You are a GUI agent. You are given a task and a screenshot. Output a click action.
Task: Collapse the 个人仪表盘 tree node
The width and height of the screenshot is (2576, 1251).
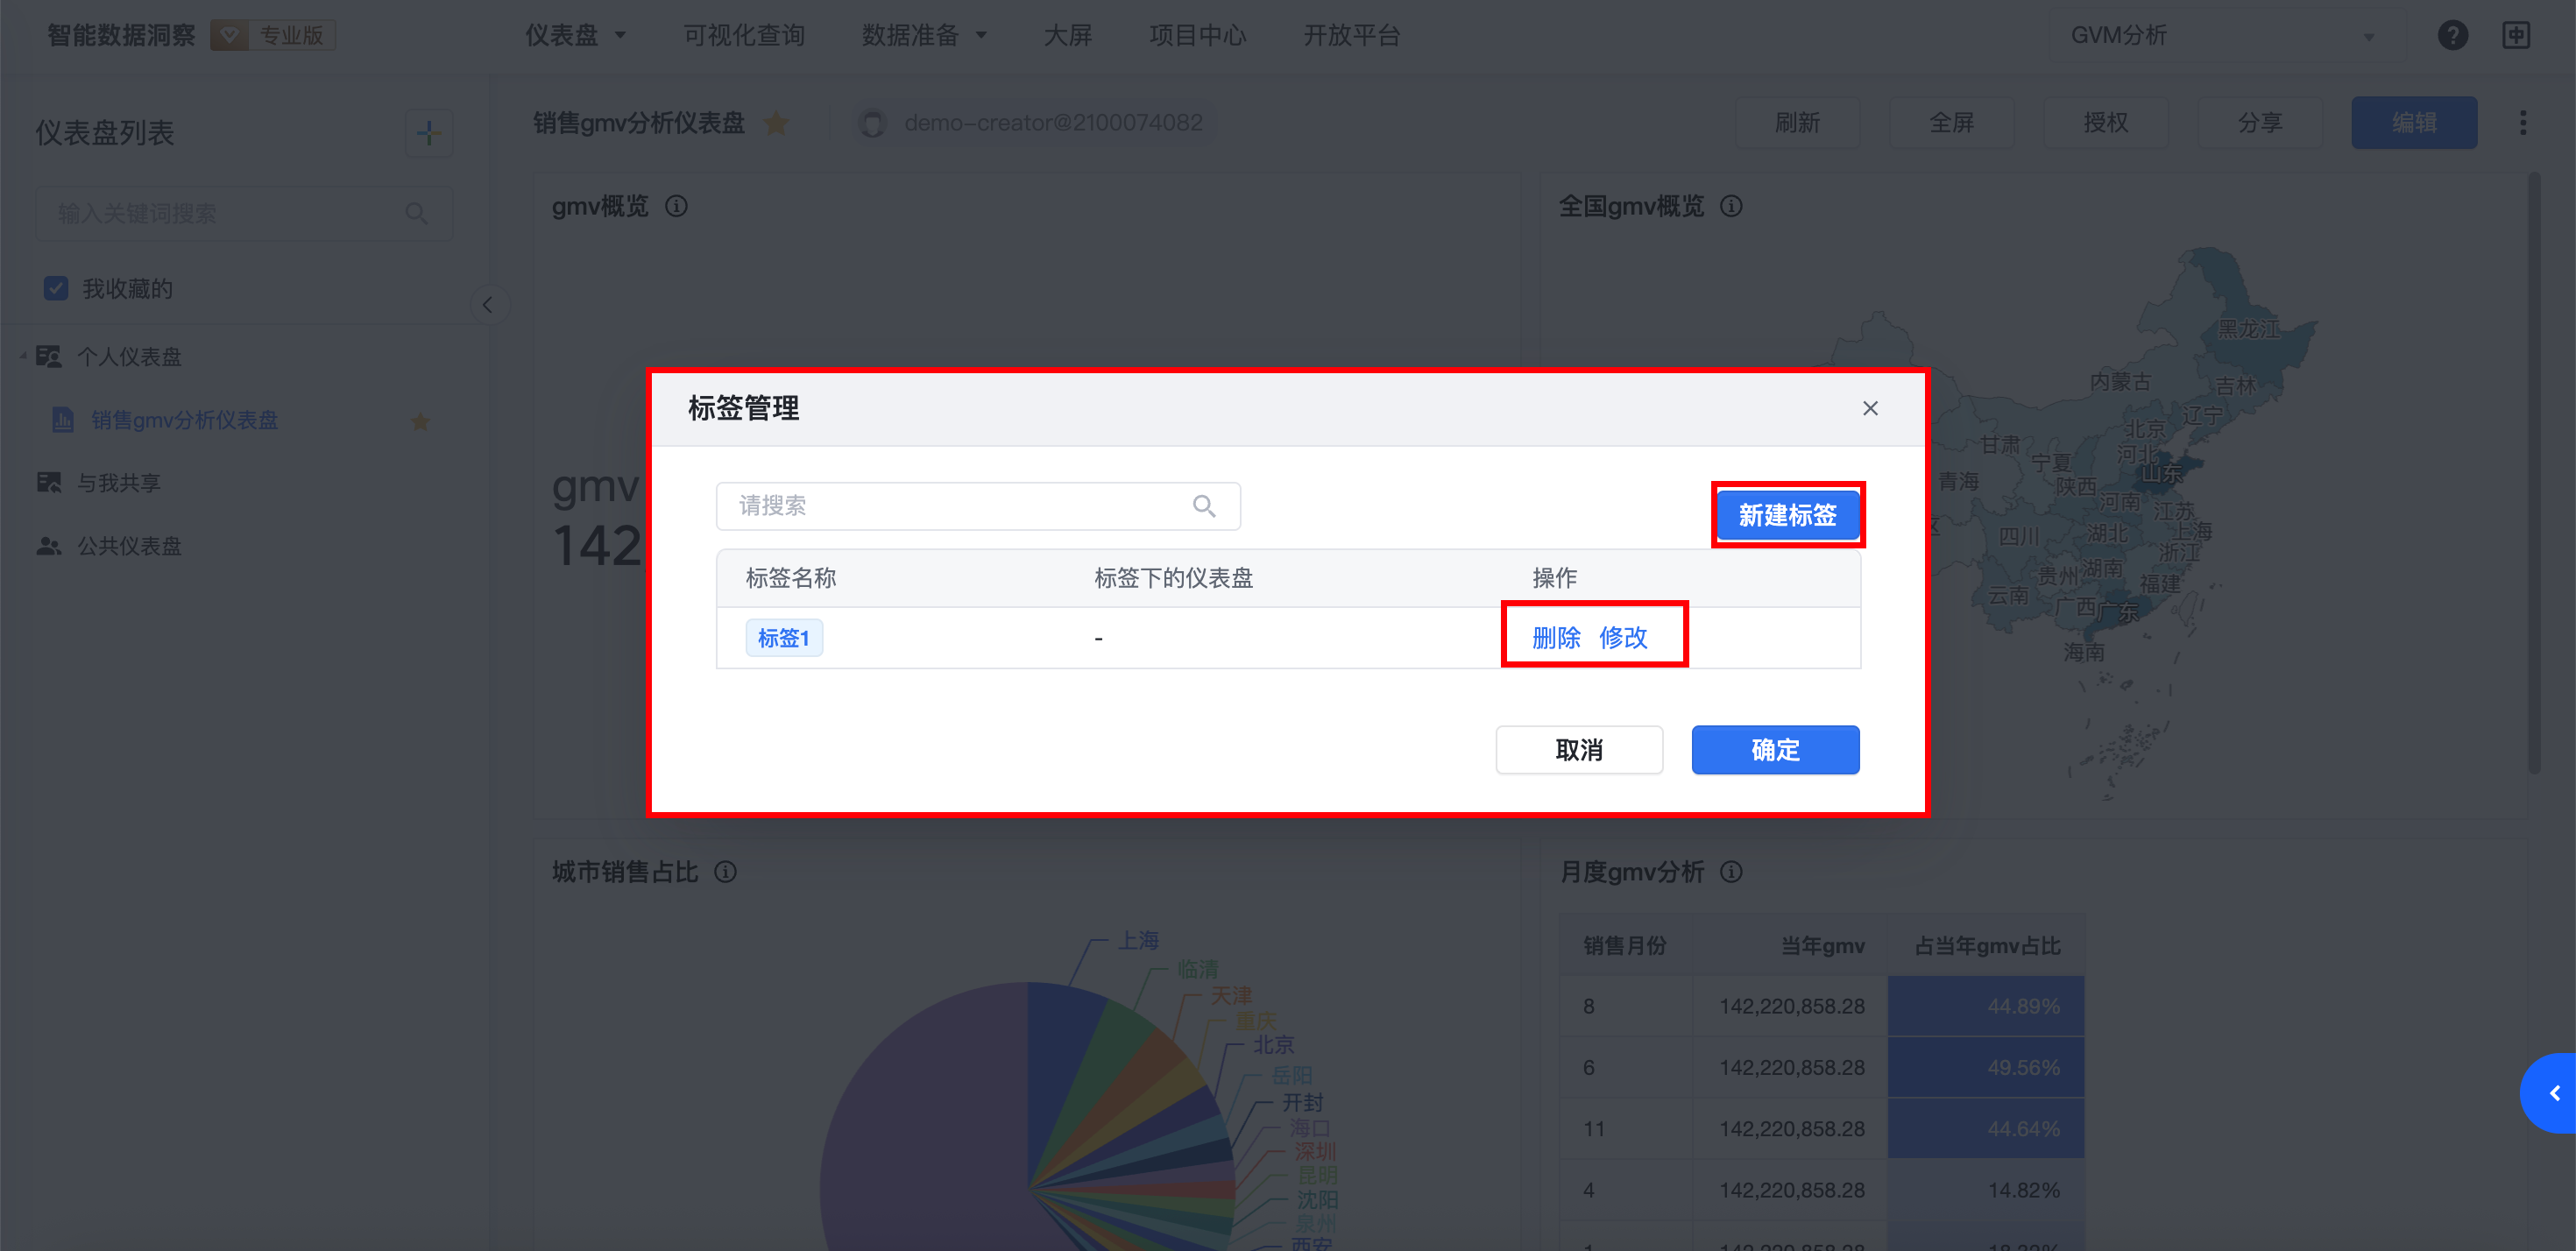pos(23,357)
